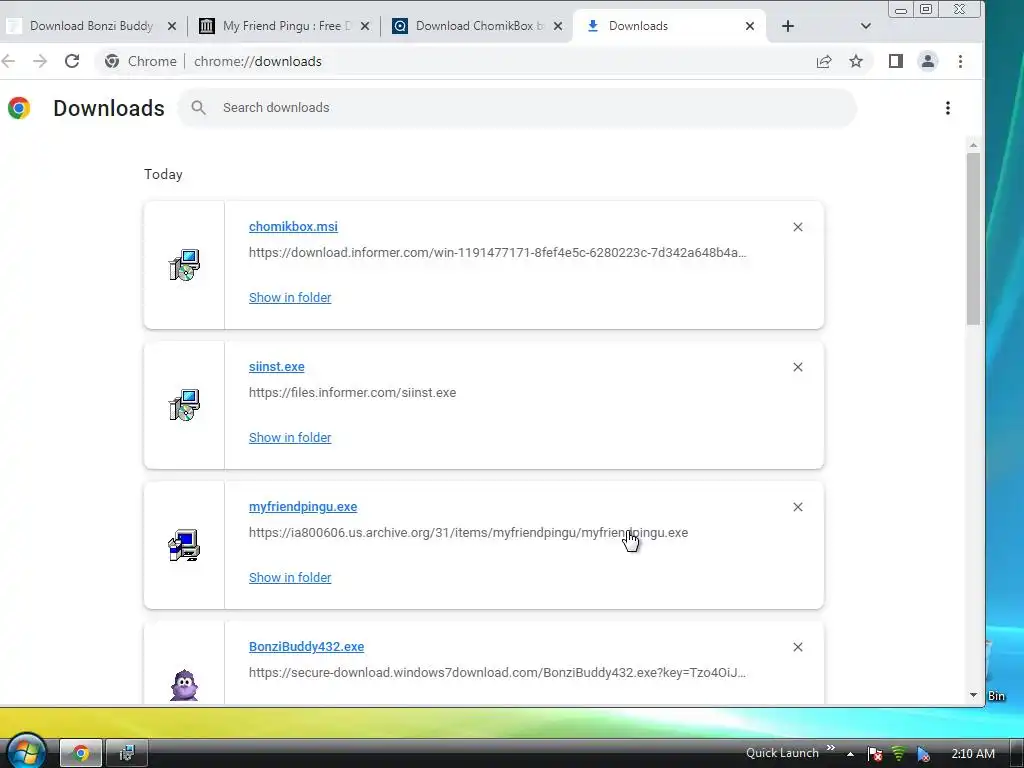This screenshot has width=1024, height=768.
Task: Bookmark this tab with the star icon
Action: 856,61
